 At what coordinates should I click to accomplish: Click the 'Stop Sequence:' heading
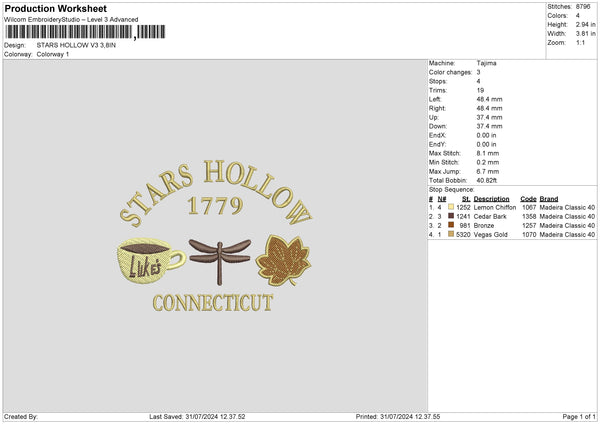(452, 190)
